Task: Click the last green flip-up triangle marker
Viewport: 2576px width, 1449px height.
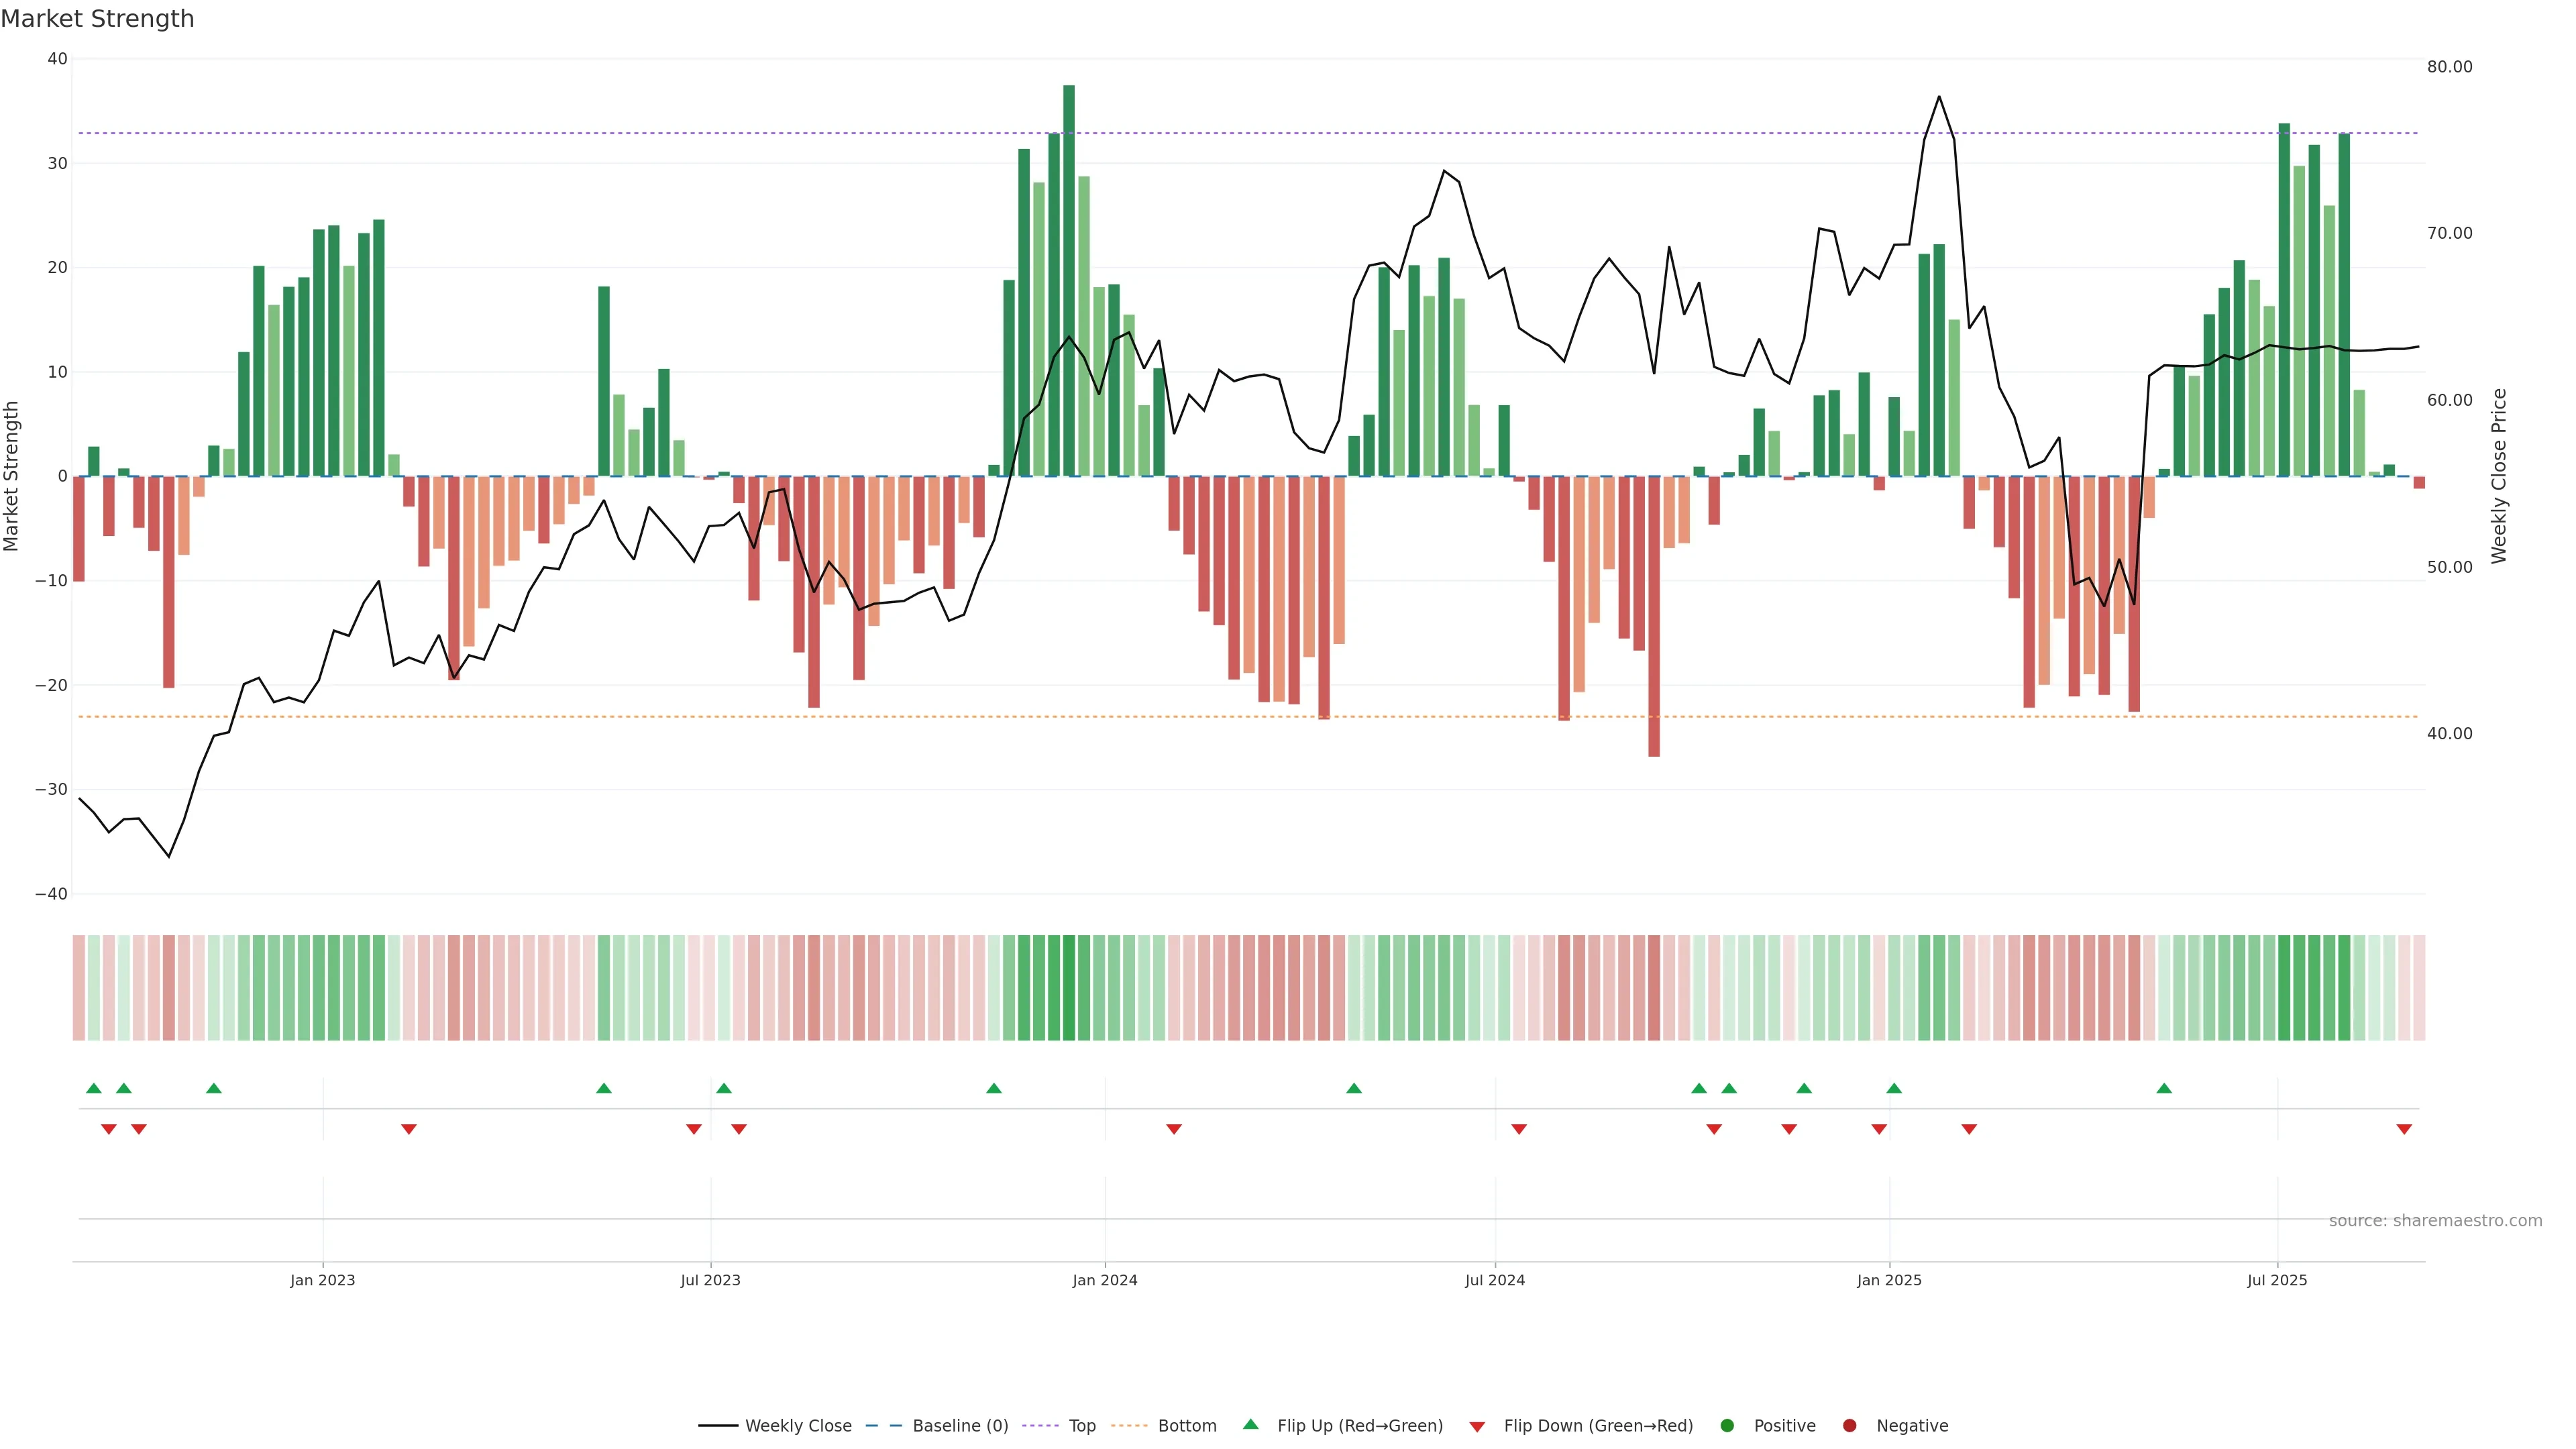Action: (x=2164, y=1088)
